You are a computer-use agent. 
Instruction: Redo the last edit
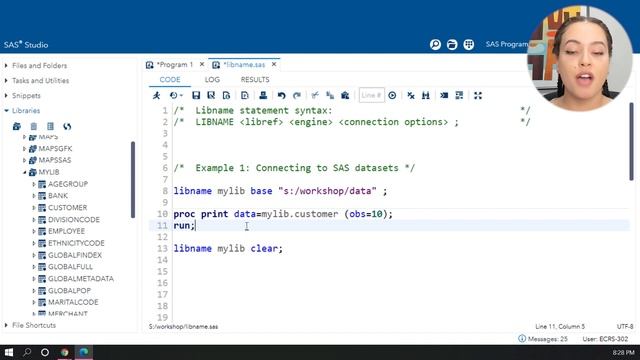pos(297,96)
